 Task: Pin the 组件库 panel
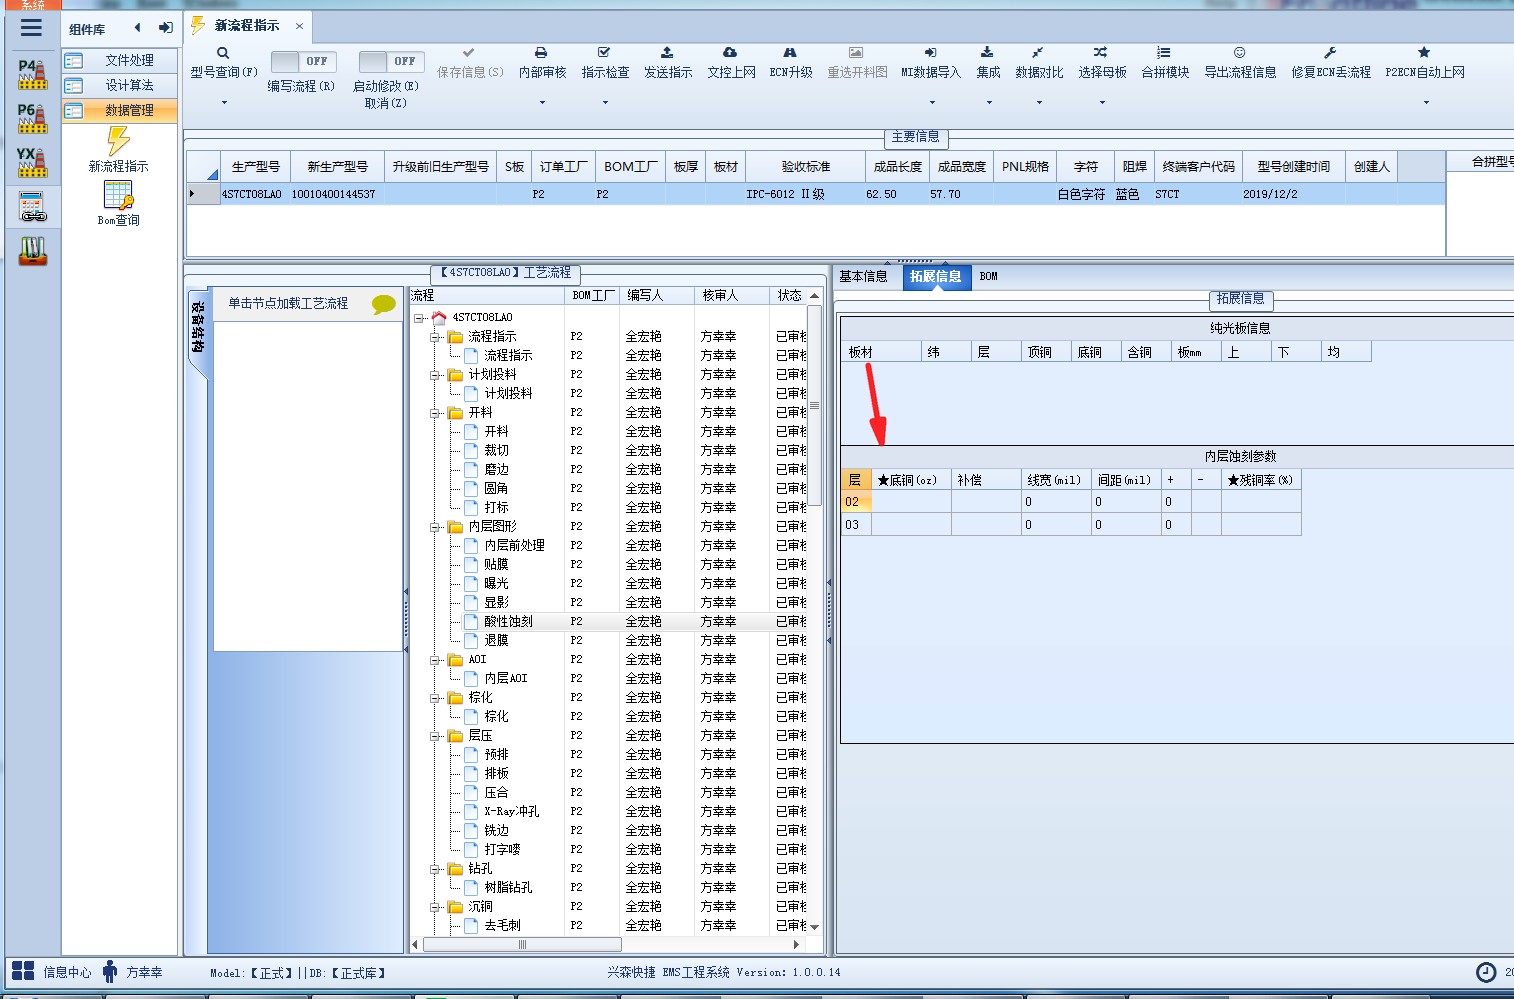165,28
